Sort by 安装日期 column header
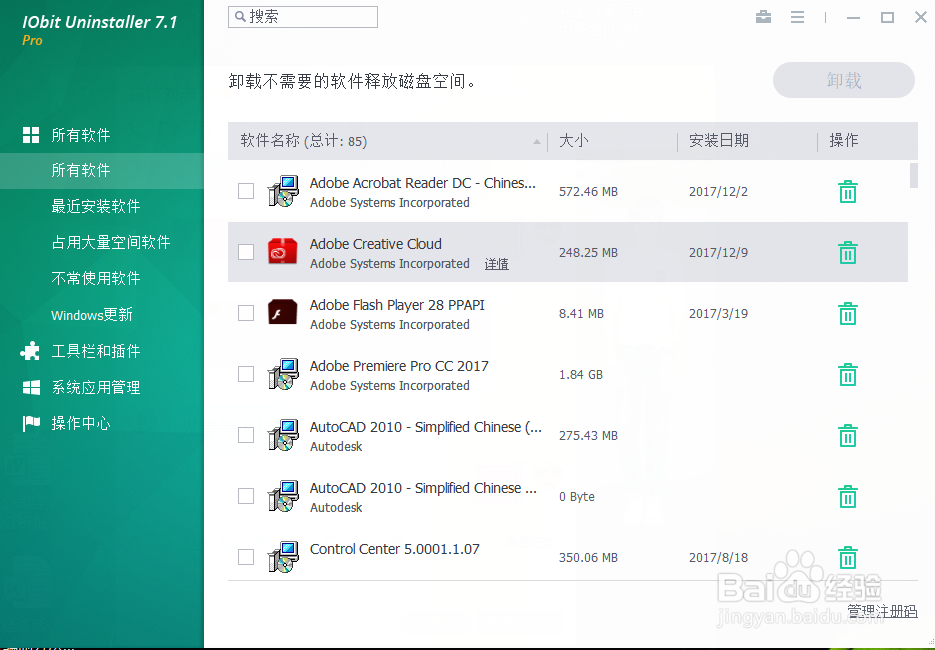This screenshot has height=650, width=935. tap(719, 141)
